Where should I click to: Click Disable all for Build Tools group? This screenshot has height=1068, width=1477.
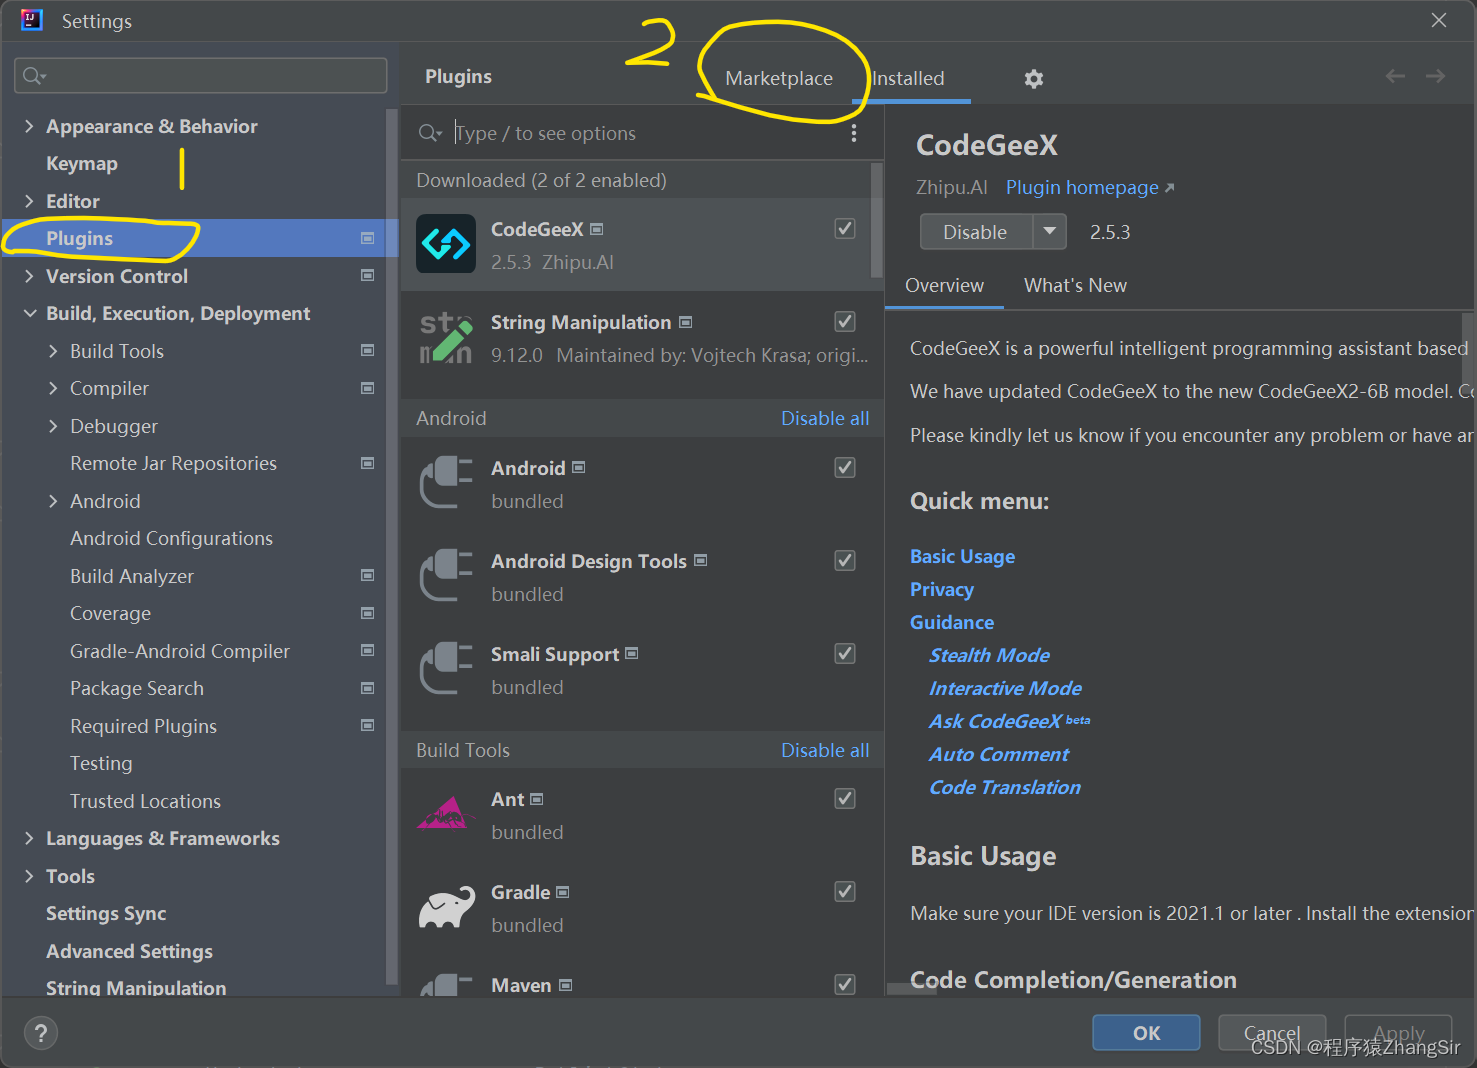click(x=825, y=750)
